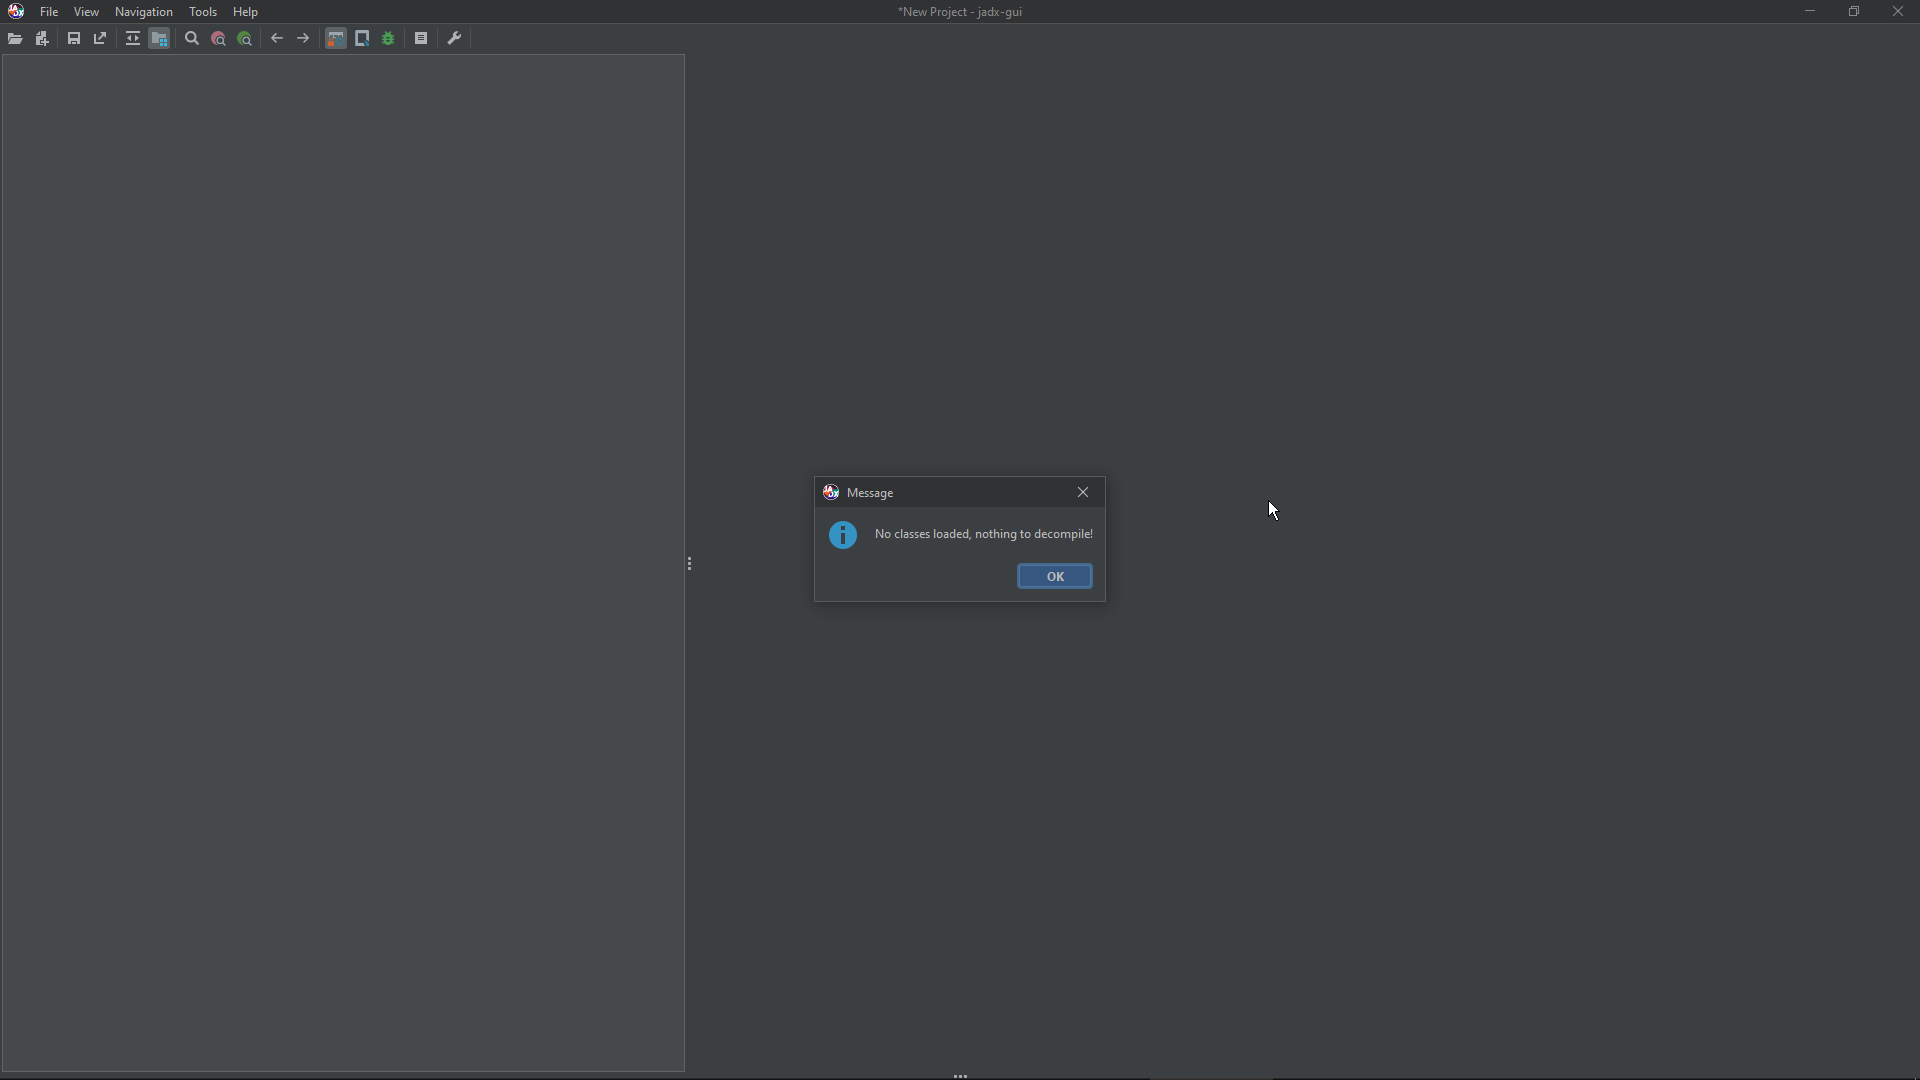The height and width of the screenshot is (1080, 1920).
Task: Open a file using the folder icon
Action: coord(15,38)
